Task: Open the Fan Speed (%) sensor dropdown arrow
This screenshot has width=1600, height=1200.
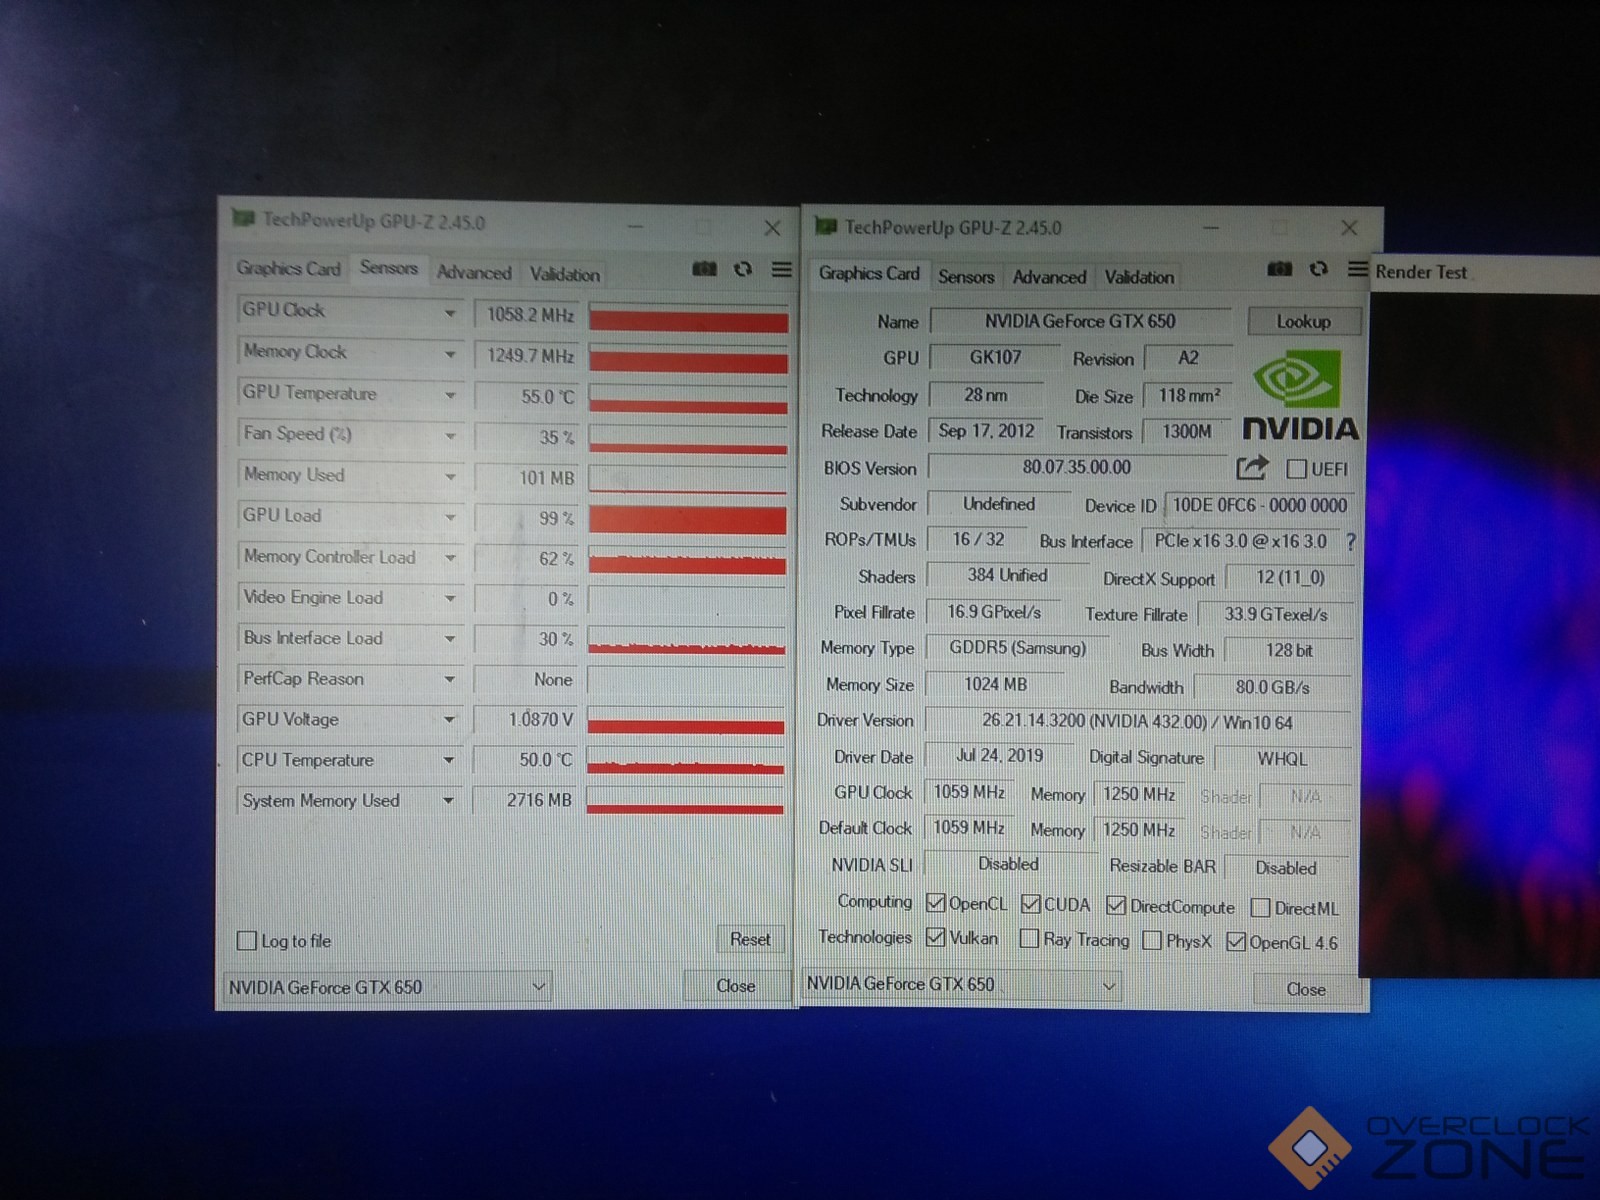Action: click(450, 436)
